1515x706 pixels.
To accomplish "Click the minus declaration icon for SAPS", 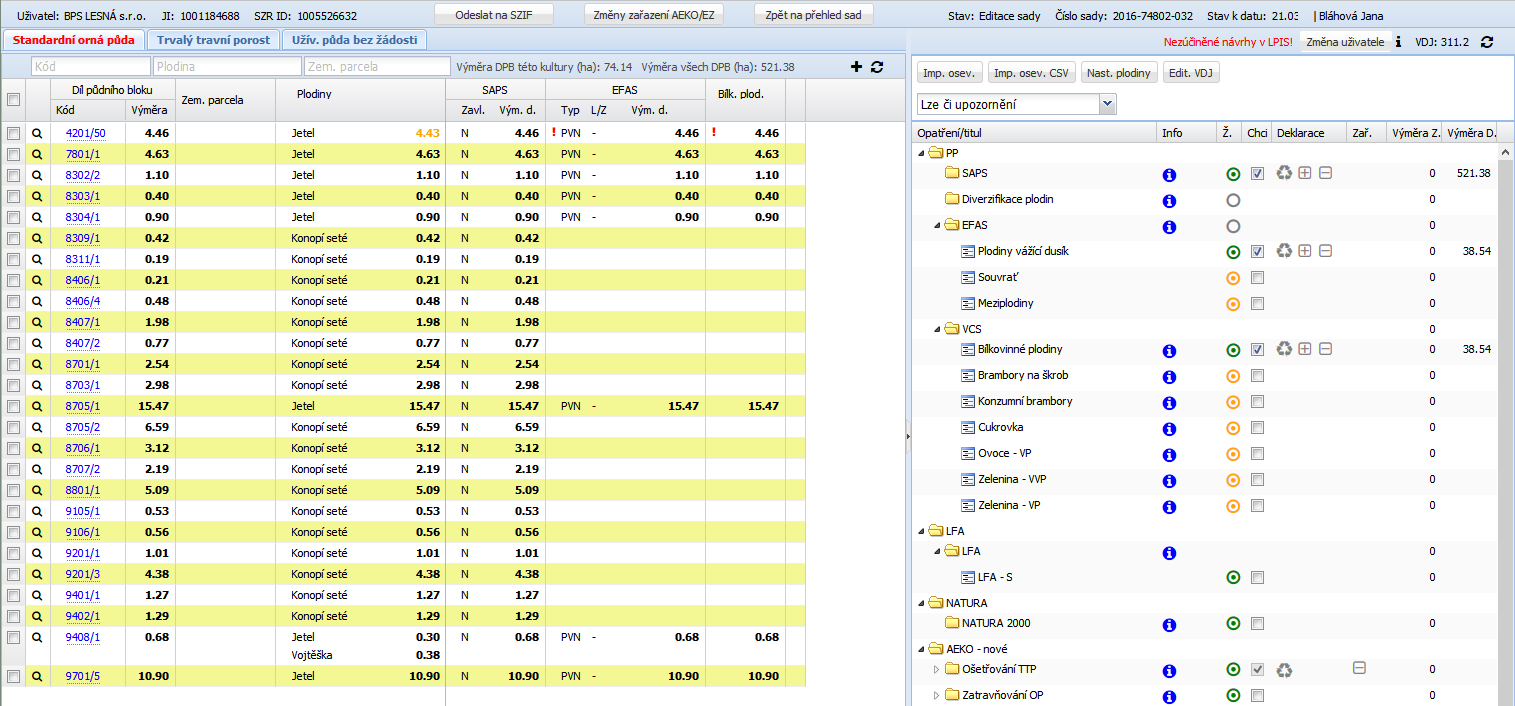I will [1325, 173].
